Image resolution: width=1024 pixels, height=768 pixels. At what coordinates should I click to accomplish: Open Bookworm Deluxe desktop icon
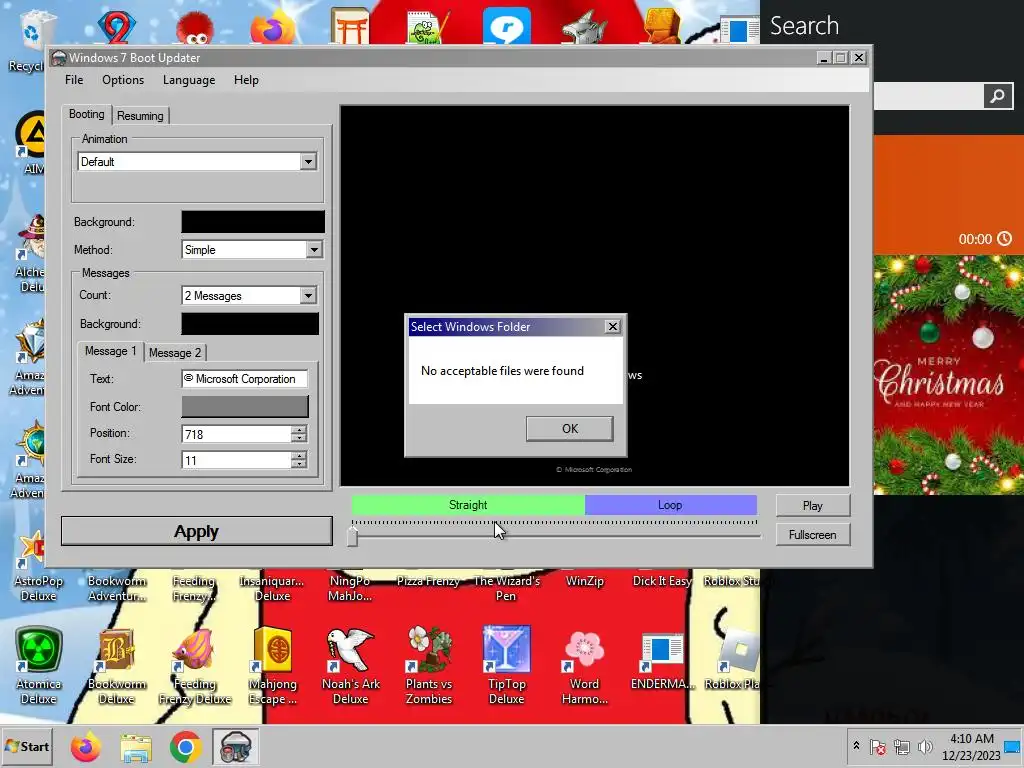click(x=116, y=665)
